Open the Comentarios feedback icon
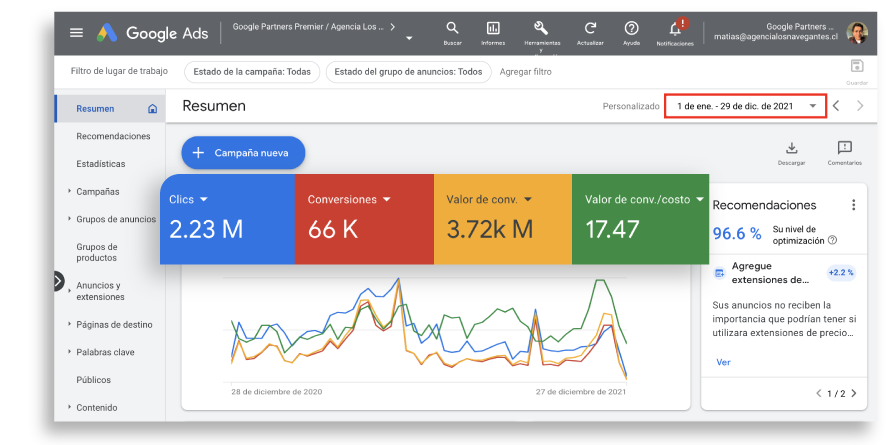This screenshot has height=445, width=888. [x=844, y=148]
